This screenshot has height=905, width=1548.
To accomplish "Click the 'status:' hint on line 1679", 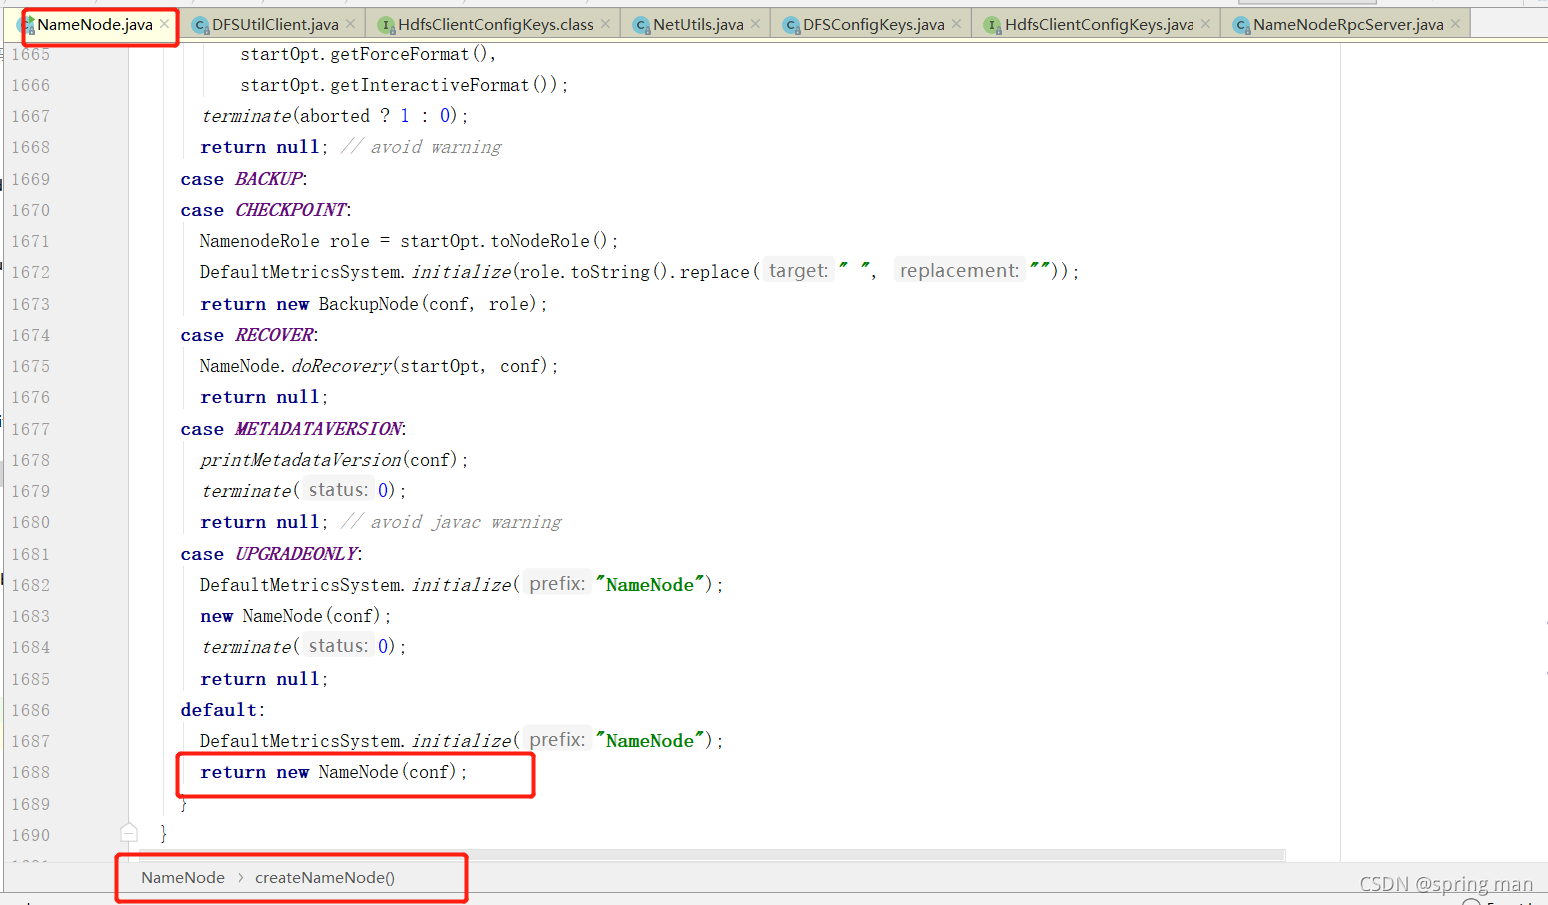I will [338, 490].
